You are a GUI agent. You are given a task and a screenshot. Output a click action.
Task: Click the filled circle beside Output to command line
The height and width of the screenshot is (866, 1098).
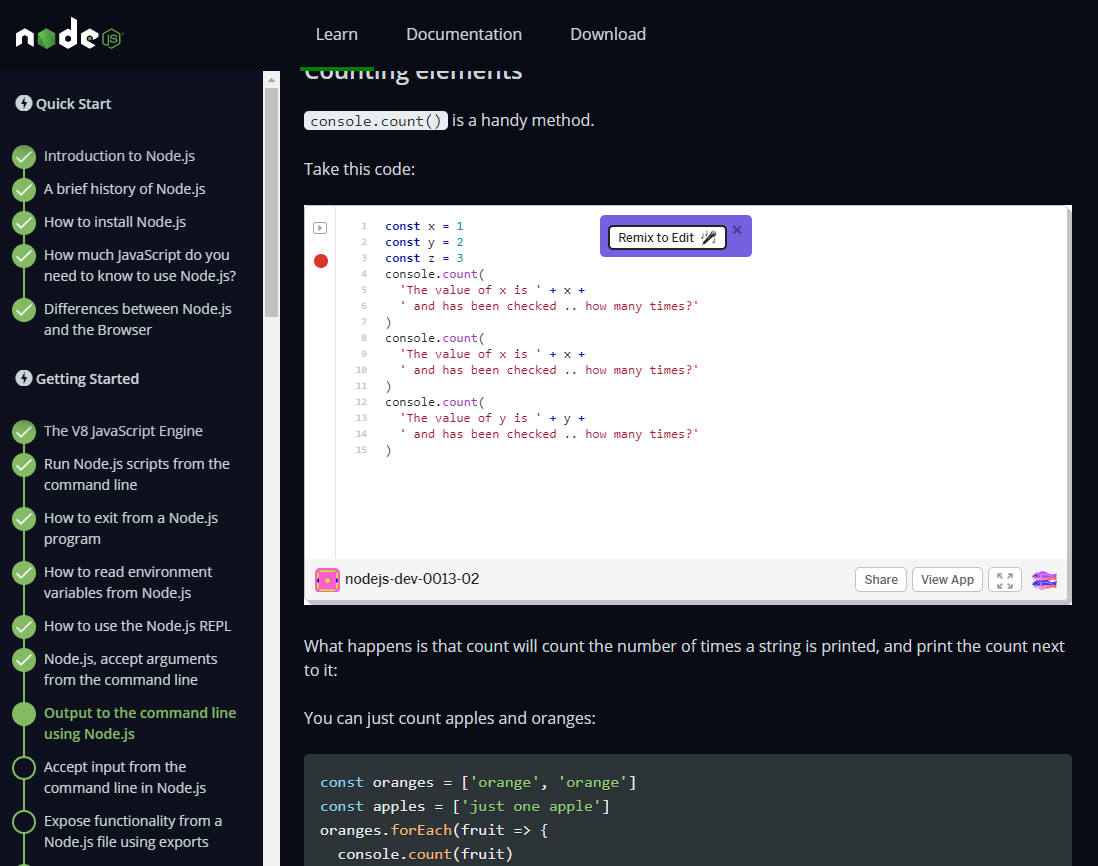pos(24,713)
